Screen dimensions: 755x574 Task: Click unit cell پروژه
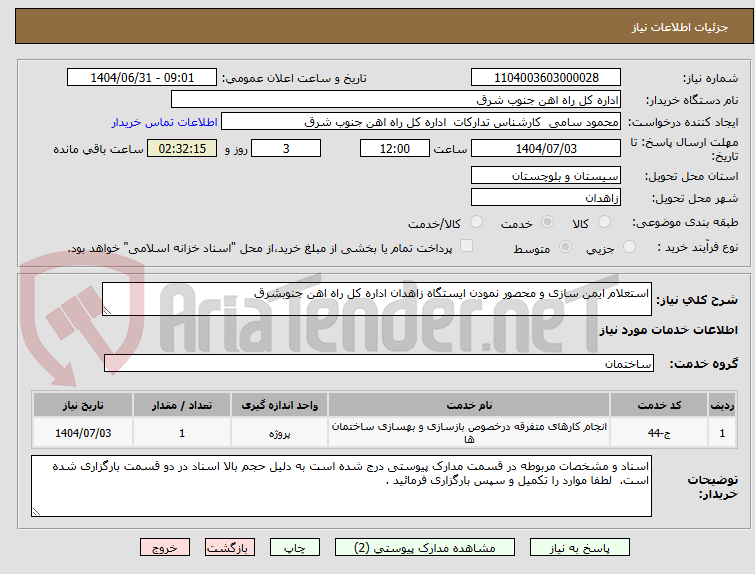[x=279, y=433]
